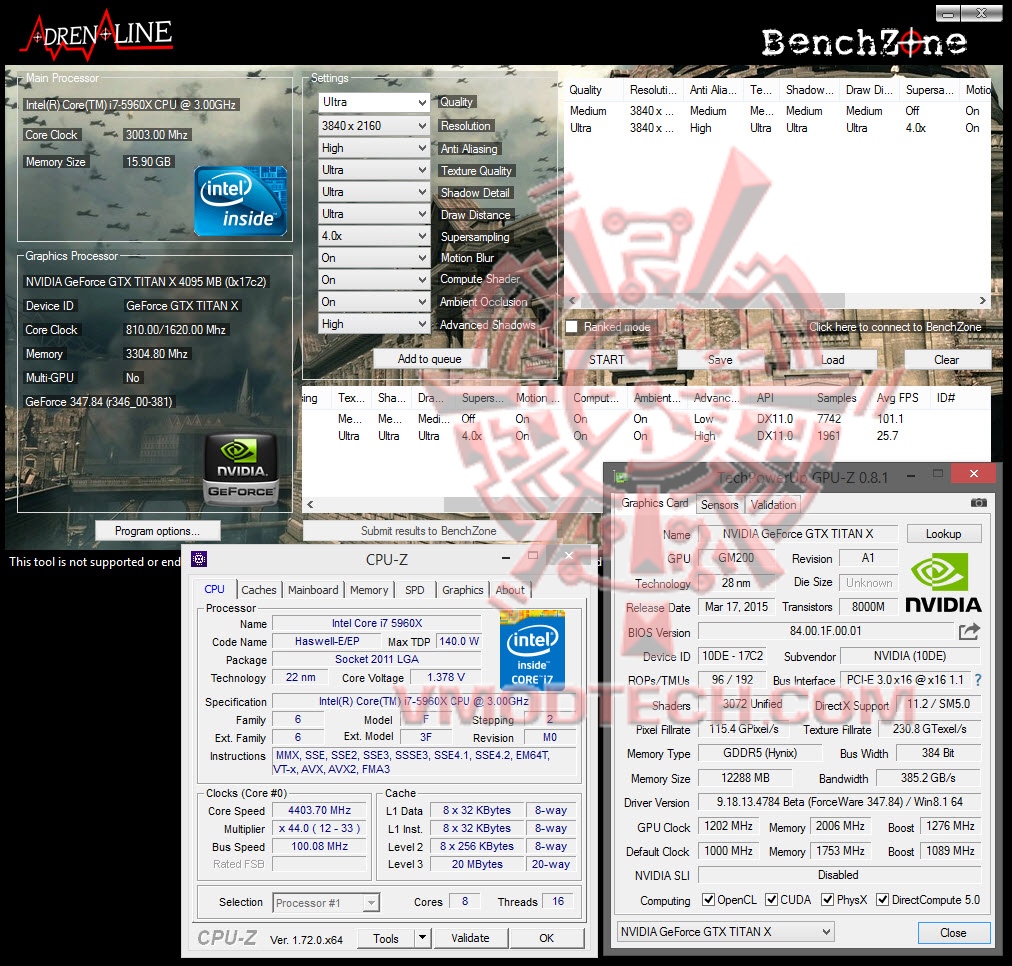This screenshot has height=966, width=1012.
Task: Expand the Advanced Shadows dropdown
Action: point(374,323)
